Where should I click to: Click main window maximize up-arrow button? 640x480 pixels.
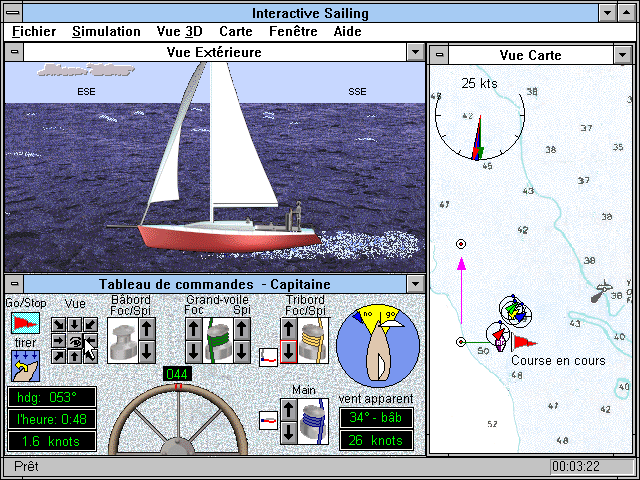click(627, 13)
